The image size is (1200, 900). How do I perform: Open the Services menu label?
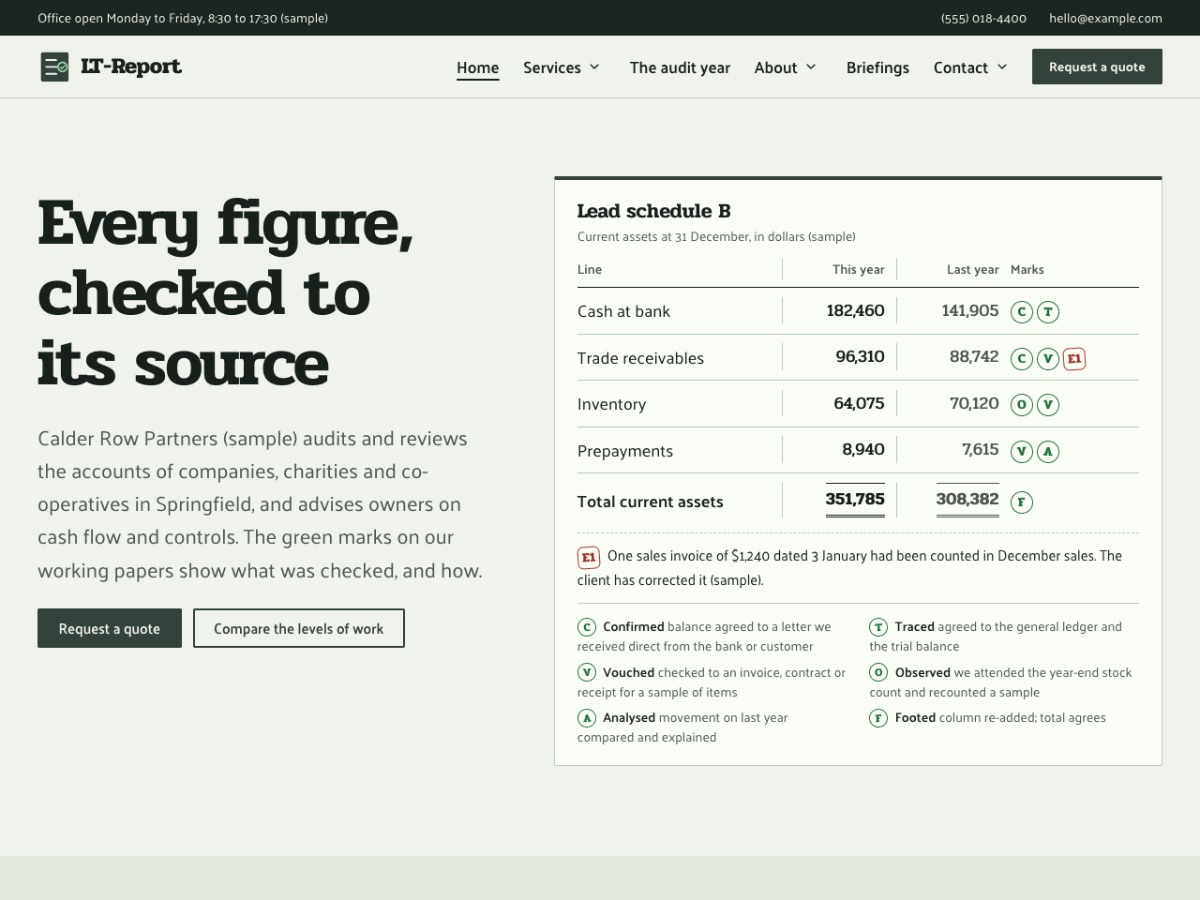(552, 68)
